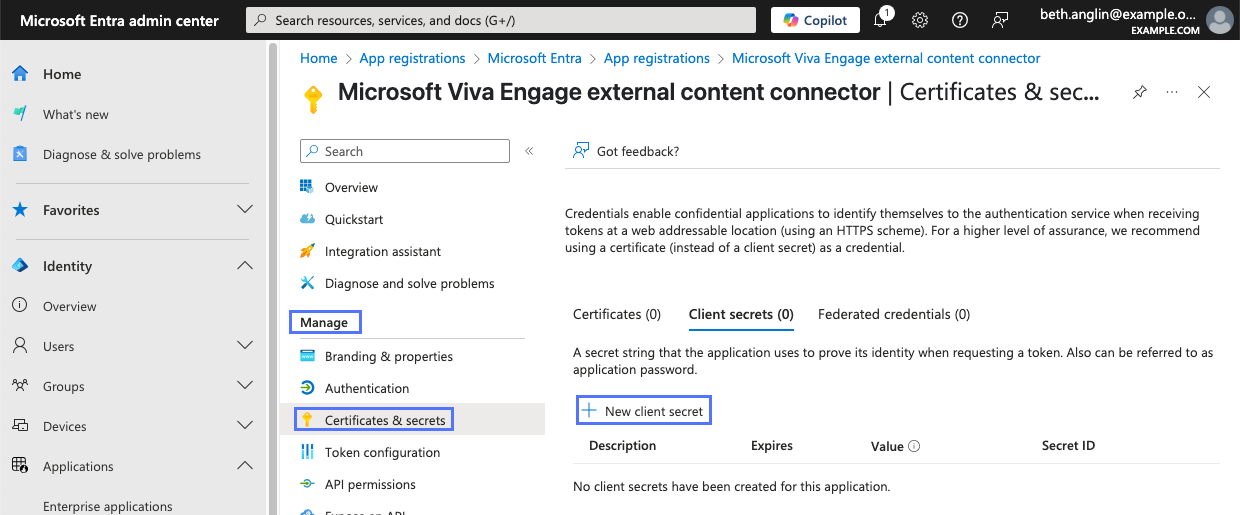Image resolution: width=1240 pixels, height=515 pixels.
Task: Click the Integration assistant rocket icon
Action: coord(307,251)
